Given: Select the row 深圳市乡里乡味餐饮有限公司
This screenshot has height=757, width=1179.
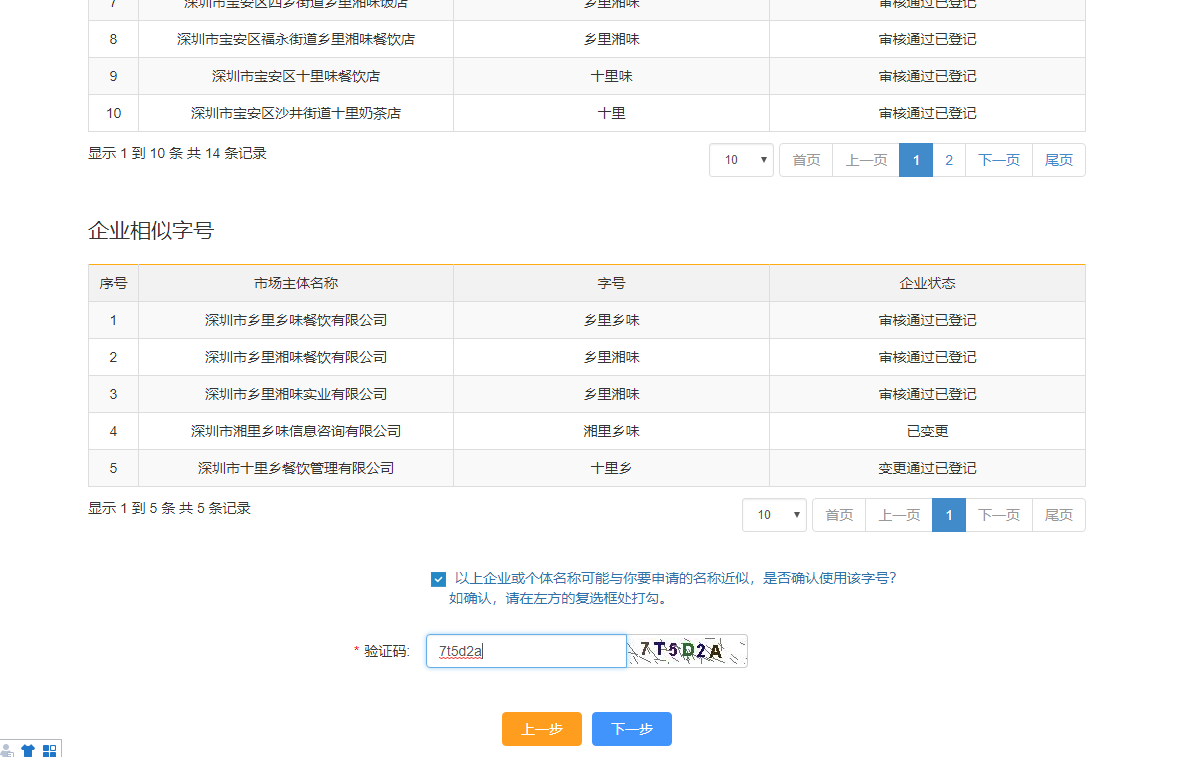Looking at the screenshot, I should [296, 319].
